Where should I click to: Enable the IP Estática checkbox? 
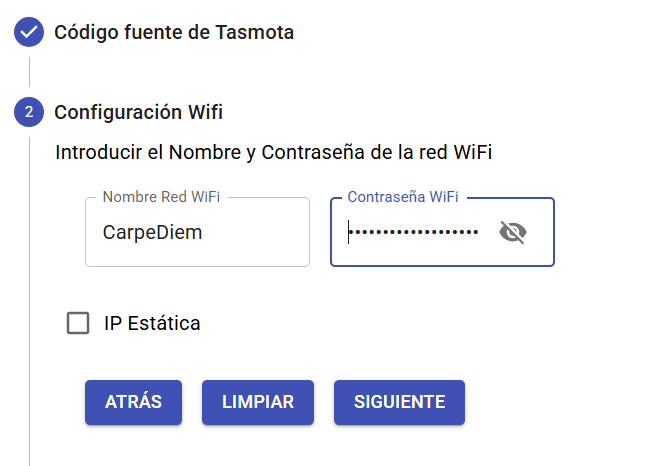tap(78, 323)
